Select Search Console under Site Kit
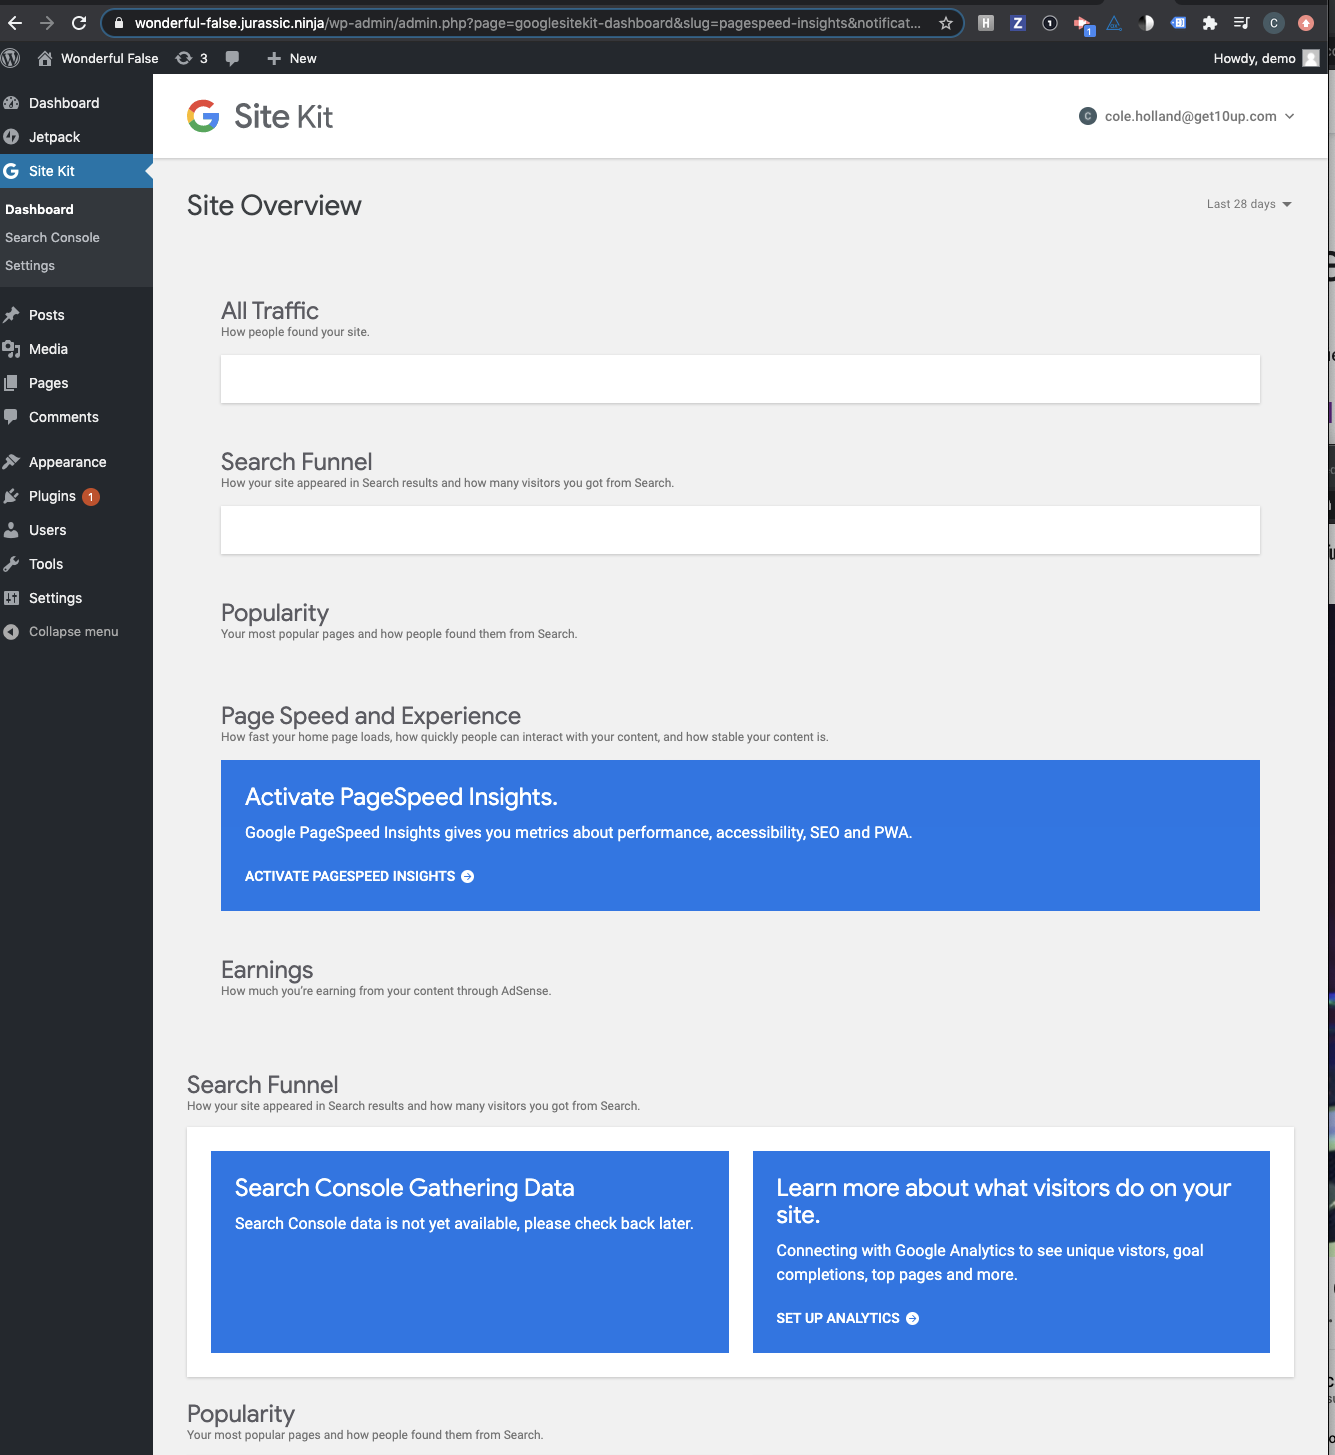Image resolution: width=1335 pixels, height=1455 pixels. (x=52, y=237)
